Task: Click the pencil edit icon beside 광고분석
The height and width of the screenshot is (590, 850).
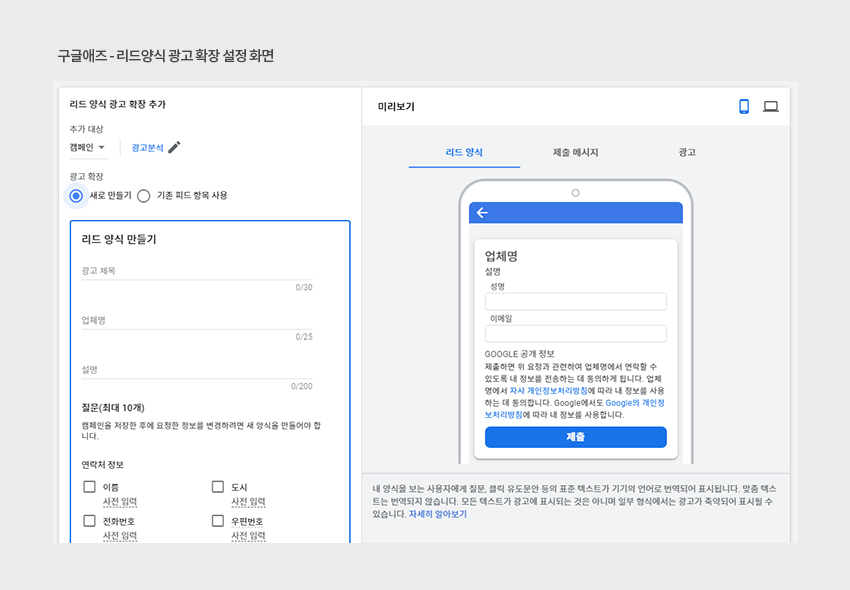Action: coord(174,148)
